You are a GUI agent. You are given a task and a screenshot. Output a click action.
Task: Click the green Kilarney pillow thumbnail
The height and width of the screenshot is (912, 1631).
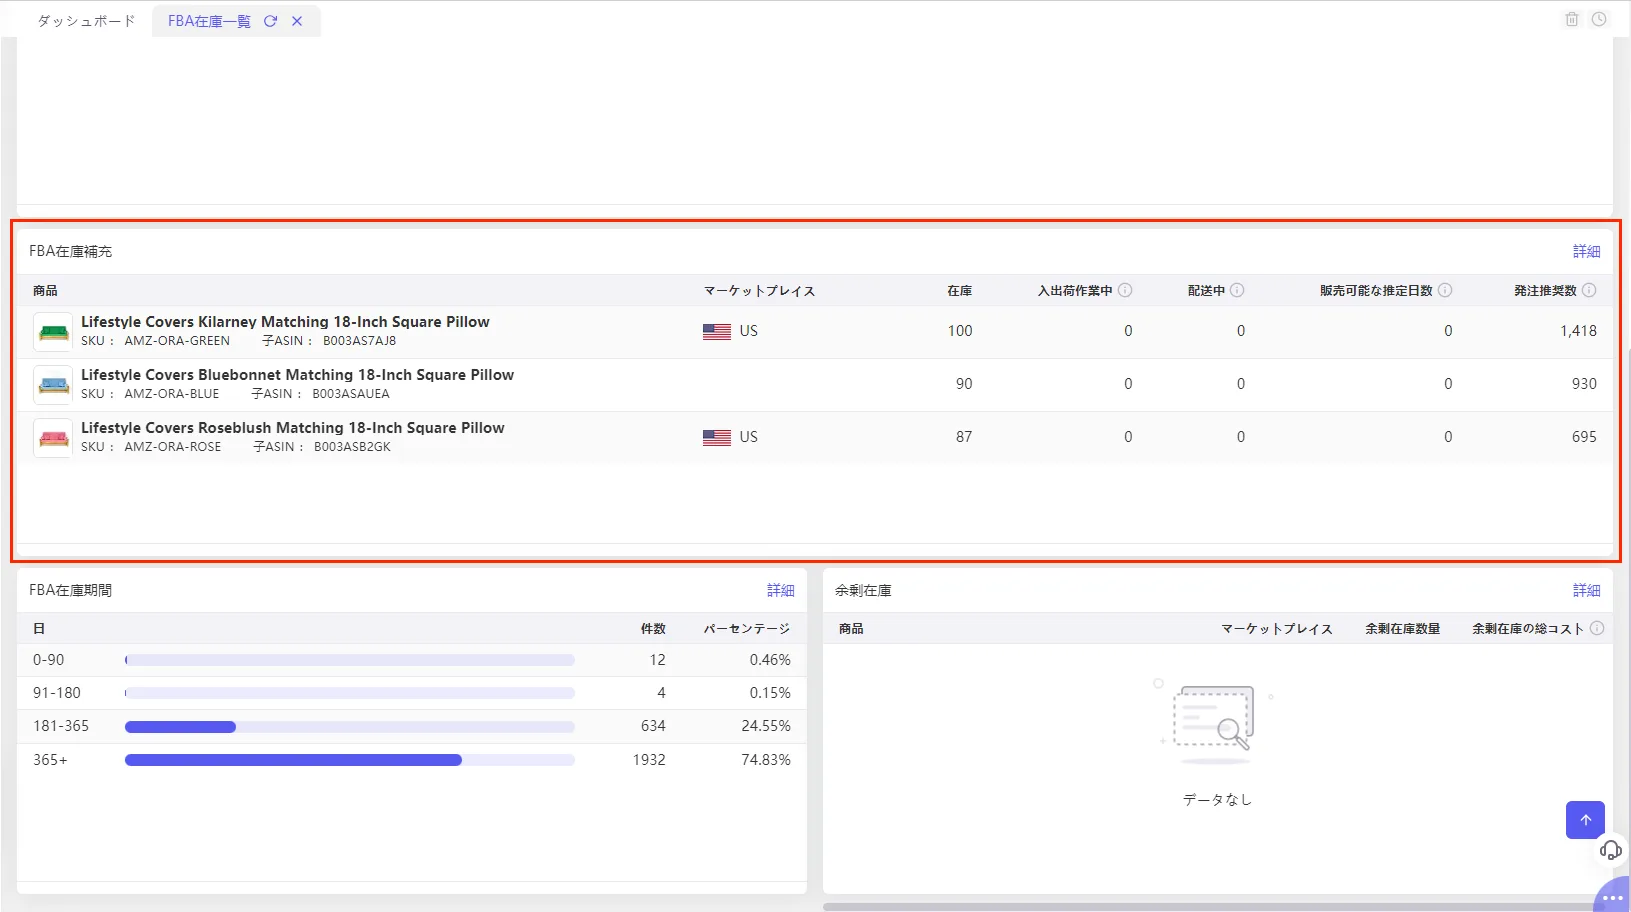(53, 332)
